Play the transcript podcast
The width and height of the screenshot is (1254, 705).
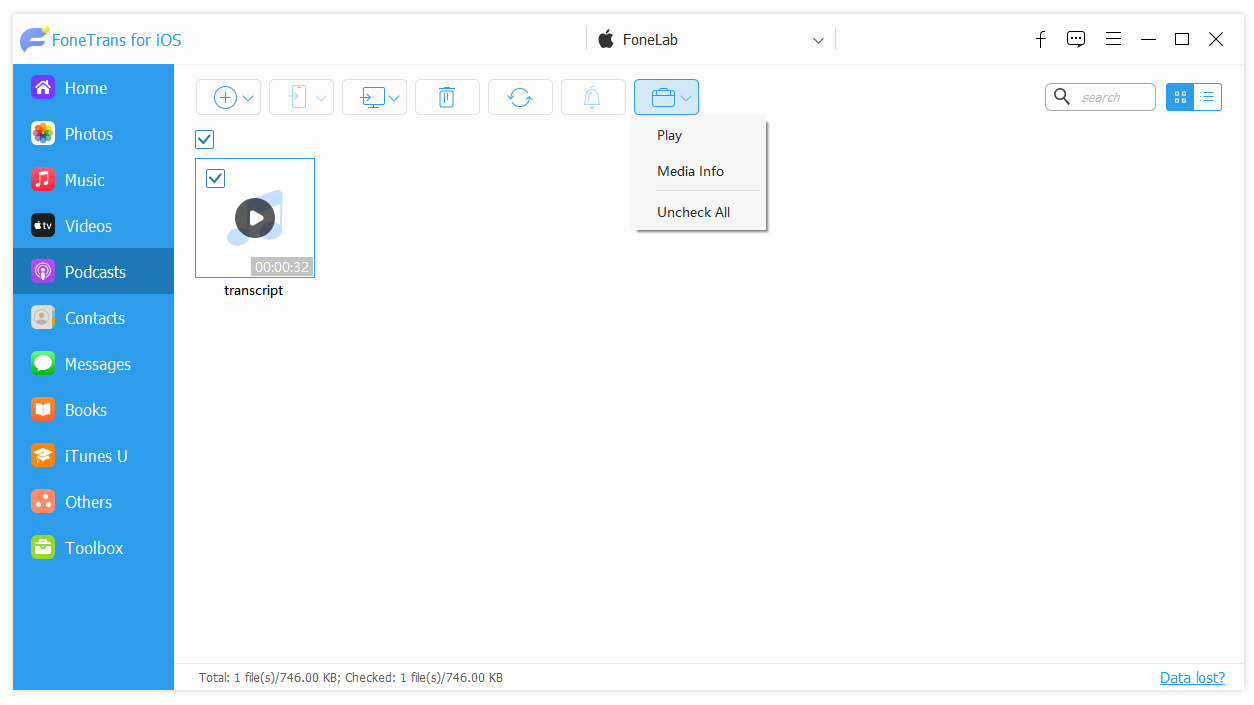255,218
